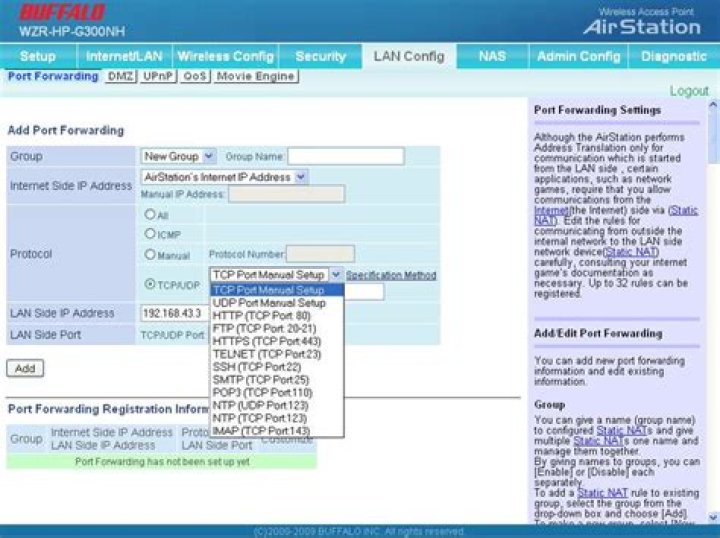This screenshot has height=538, width=720.
Task: Select the Manual protocol radio button
Action: (x=150, y=254)
